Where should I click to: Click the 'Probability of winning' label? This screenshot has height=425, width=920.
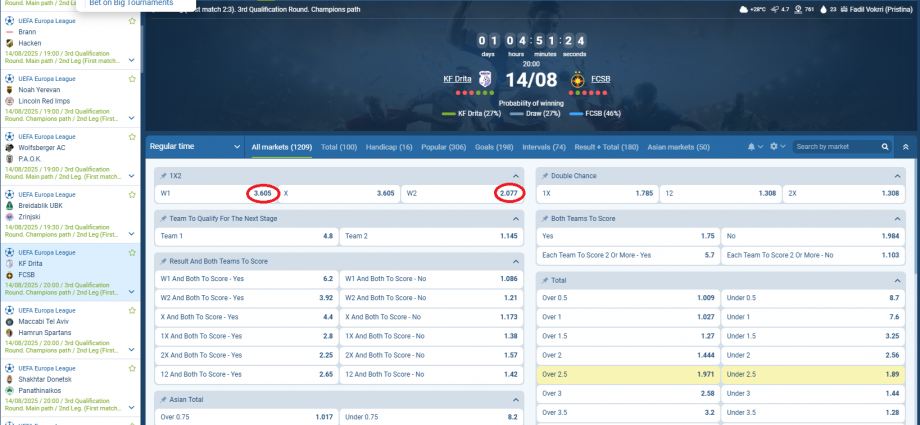coord(531,103)
